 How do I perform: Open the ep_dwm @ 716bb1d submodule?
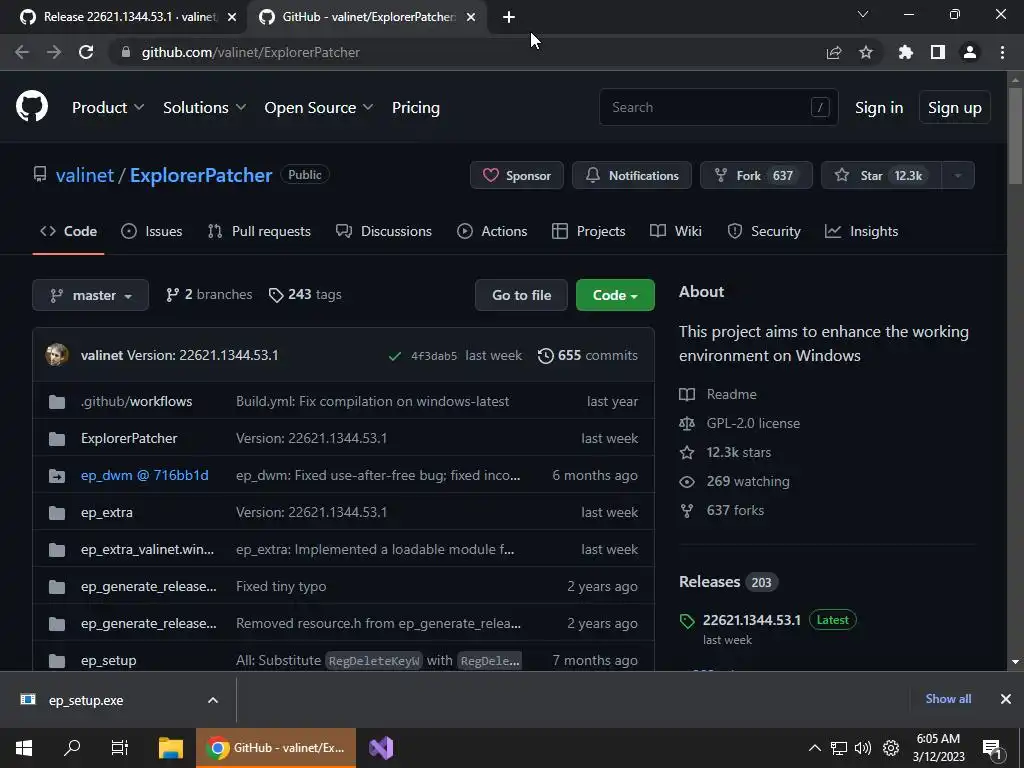coord(144,475)
